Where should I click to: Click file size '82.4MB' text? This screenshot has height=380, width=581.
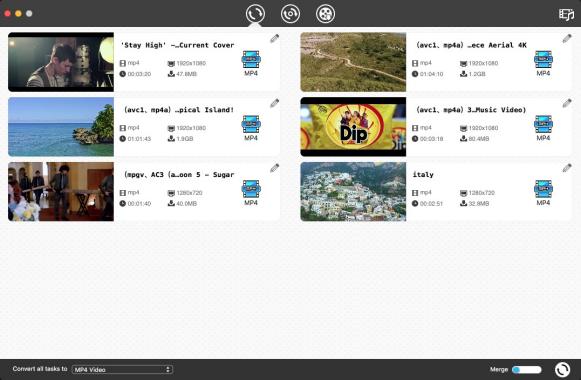(479, 139)
